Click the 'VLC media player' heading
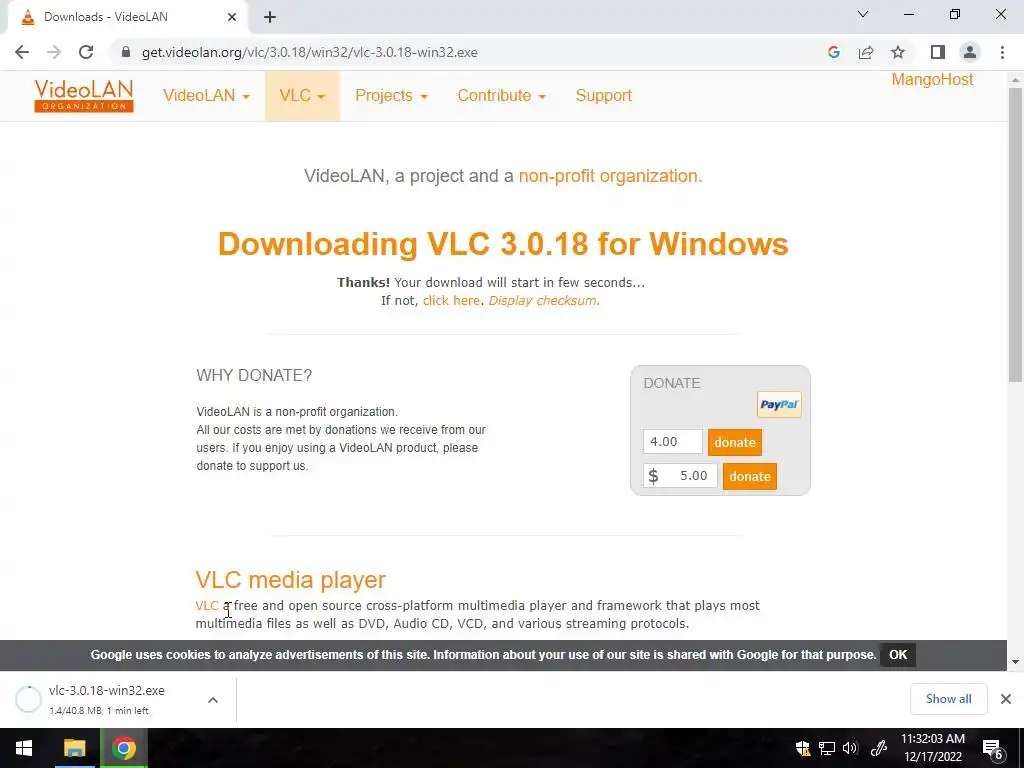The width and height of the screenshot is (1024, 768). (x=291, y=579)
